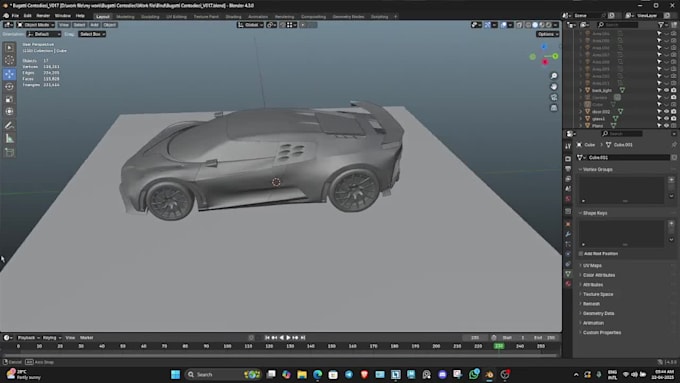Expand the UV Maps panel
680x383 pixels.
point(592,265)
